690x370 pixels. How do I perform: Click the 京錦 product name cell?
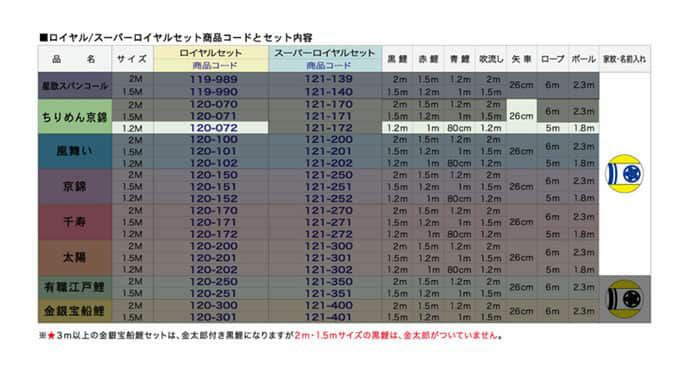point(75,187)
